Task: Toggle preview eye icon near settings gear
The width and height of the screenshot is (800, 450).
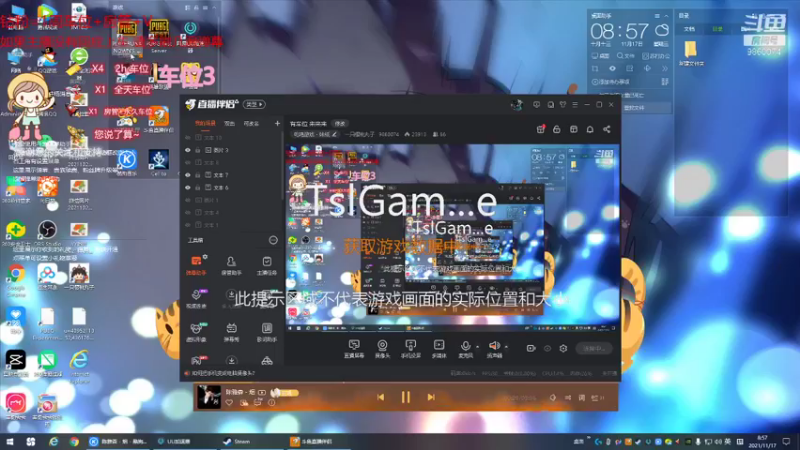Action: click(x=547, y=348)
